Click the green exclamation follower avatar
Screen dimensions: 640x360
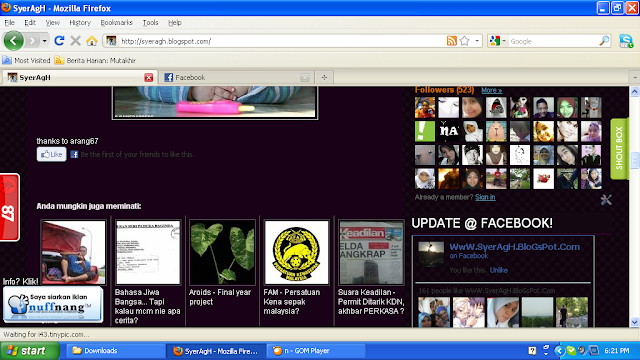[x=425, y=131]
